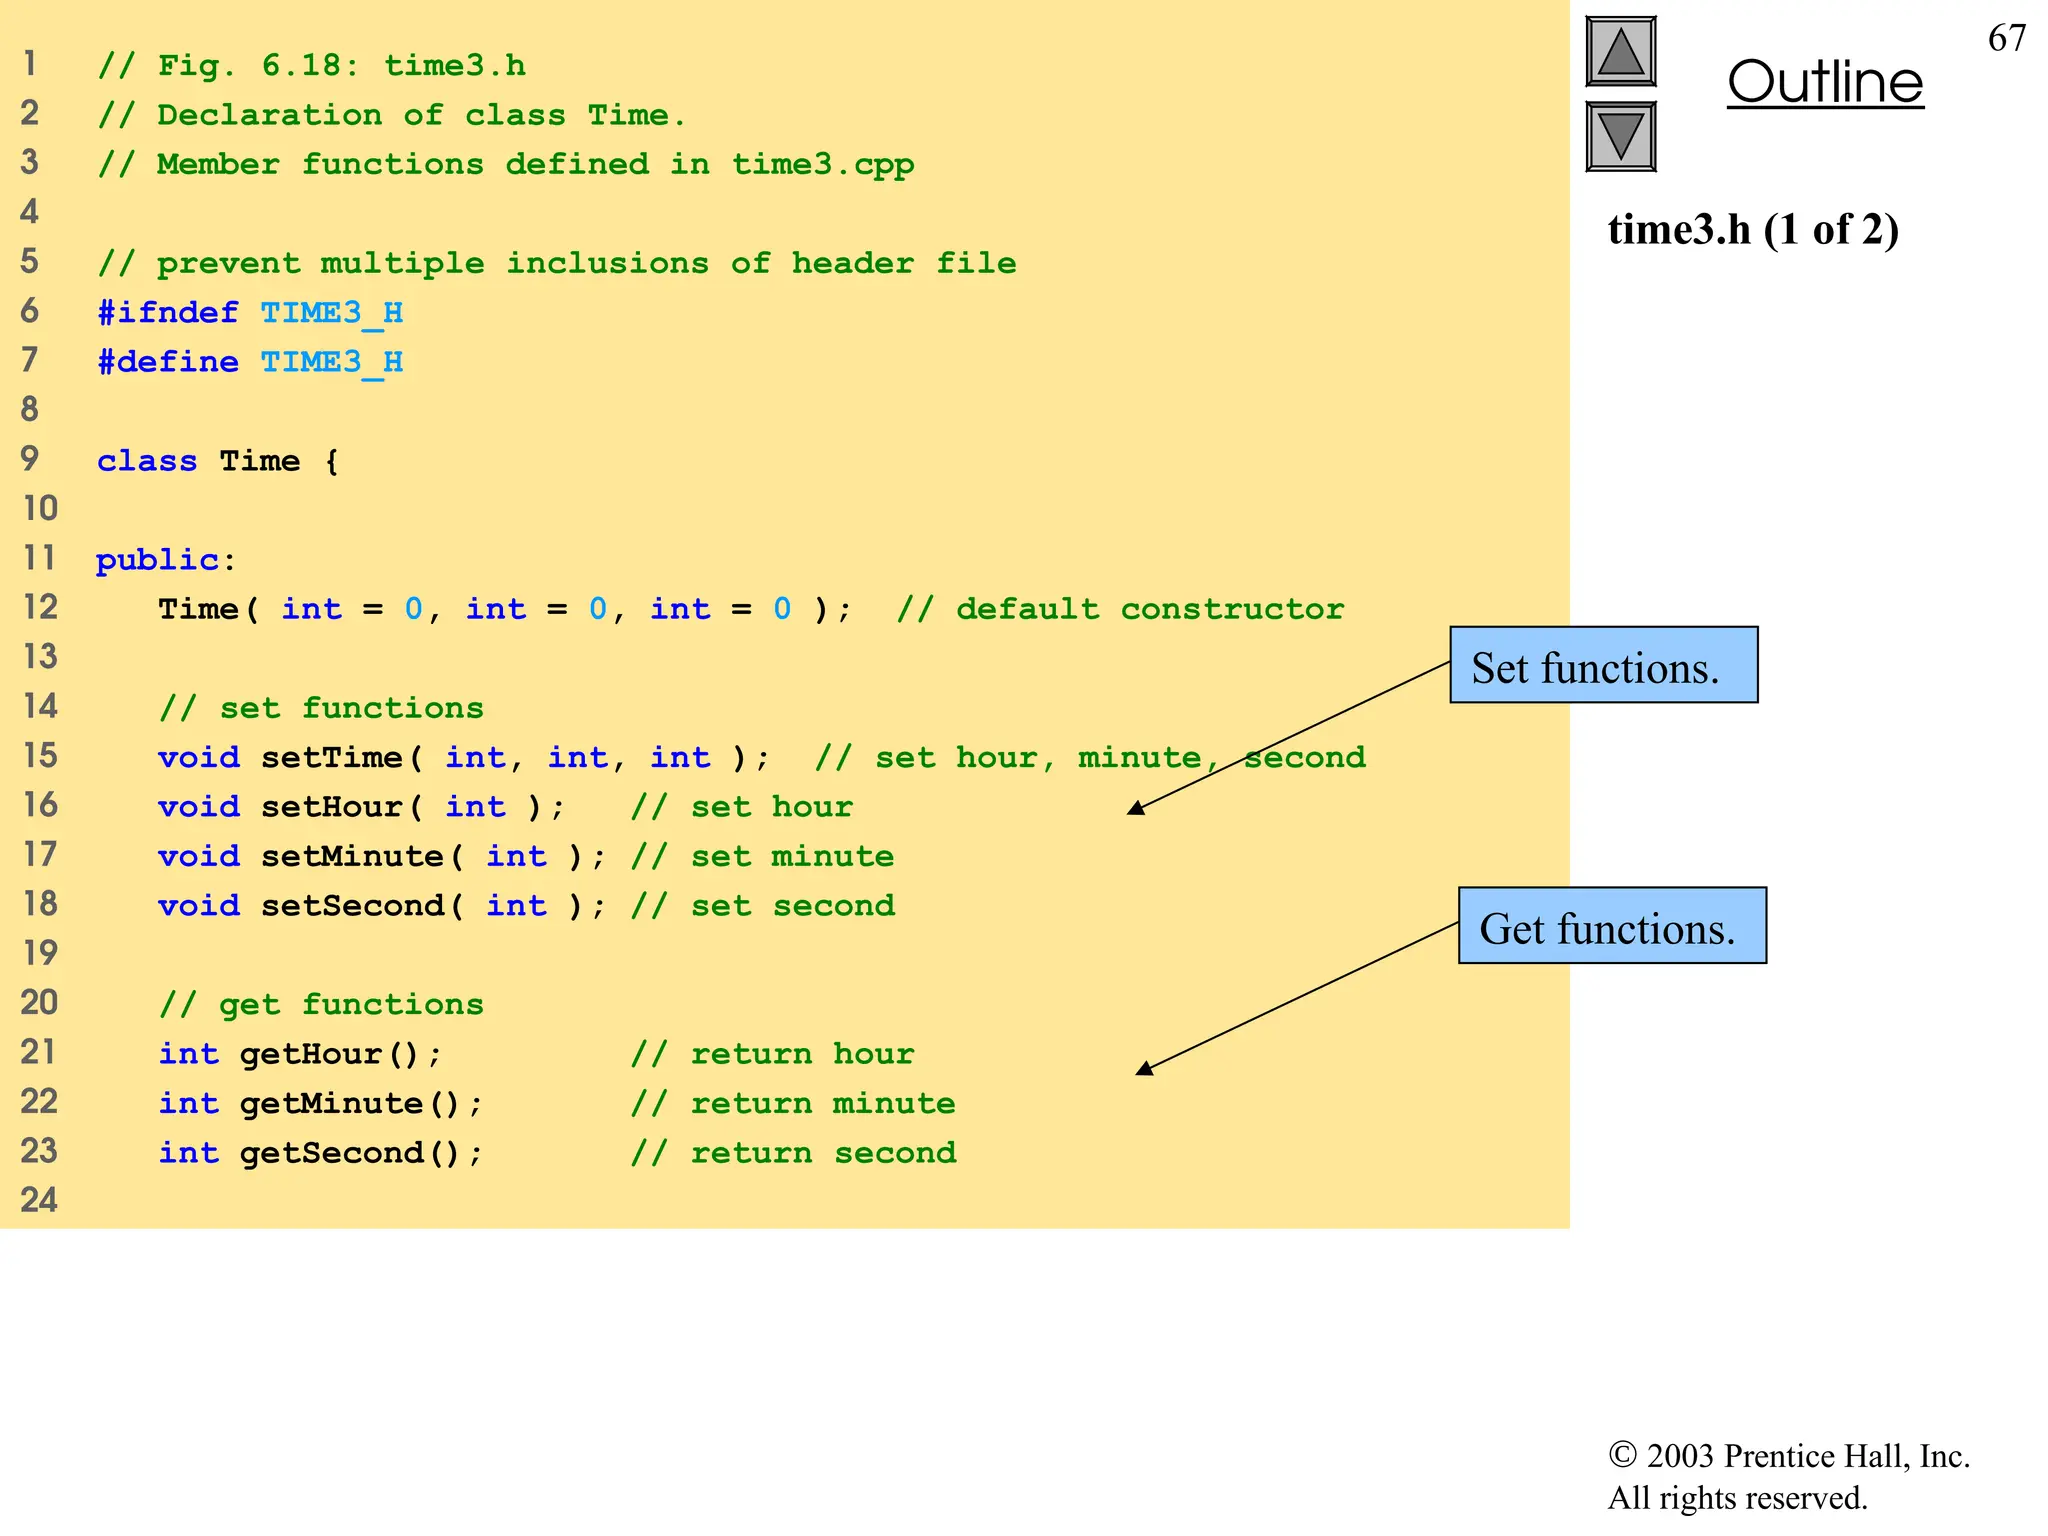The image size is (2048, 1536).
Task: Open the Outline link
Action: coord(1825,82)
